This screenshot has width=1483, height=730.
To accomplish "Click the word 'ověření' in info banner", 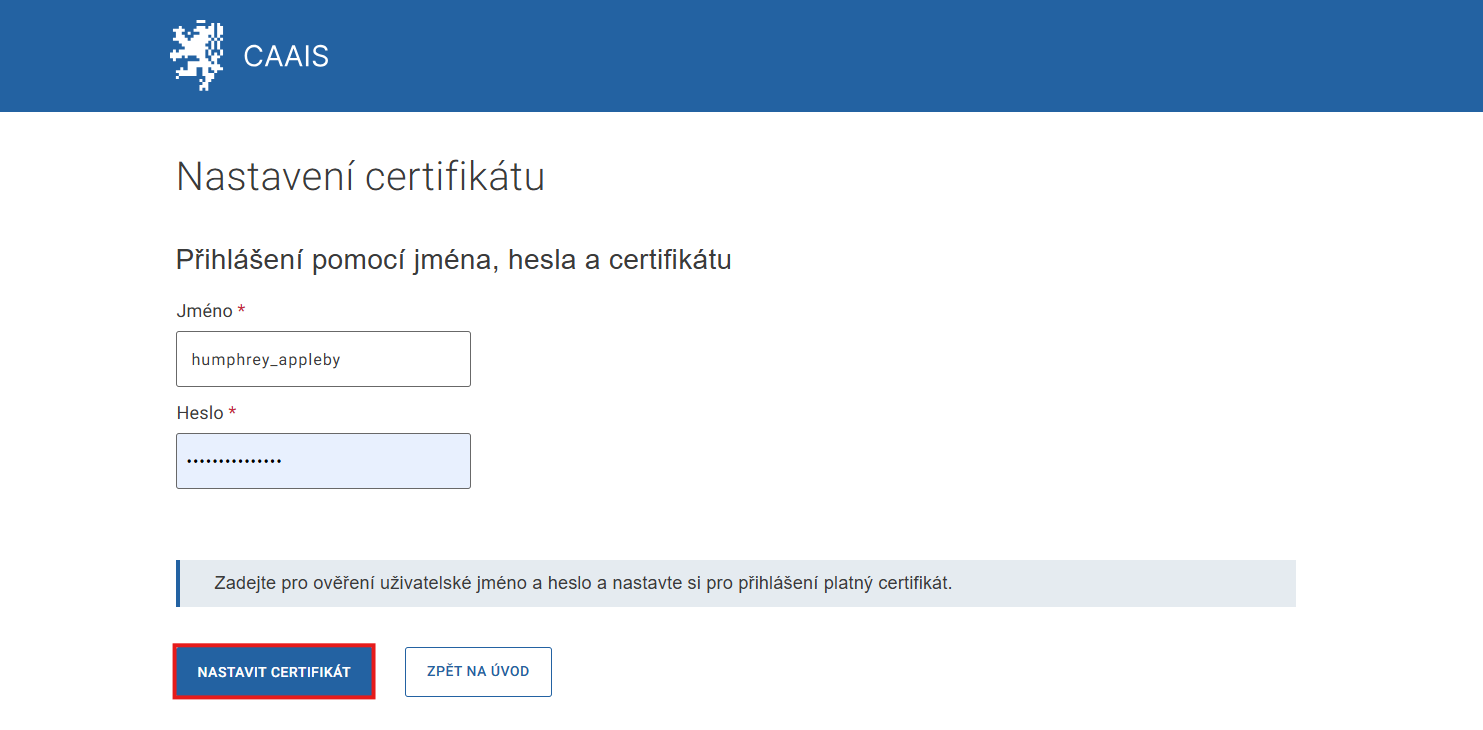I will 345,583.
